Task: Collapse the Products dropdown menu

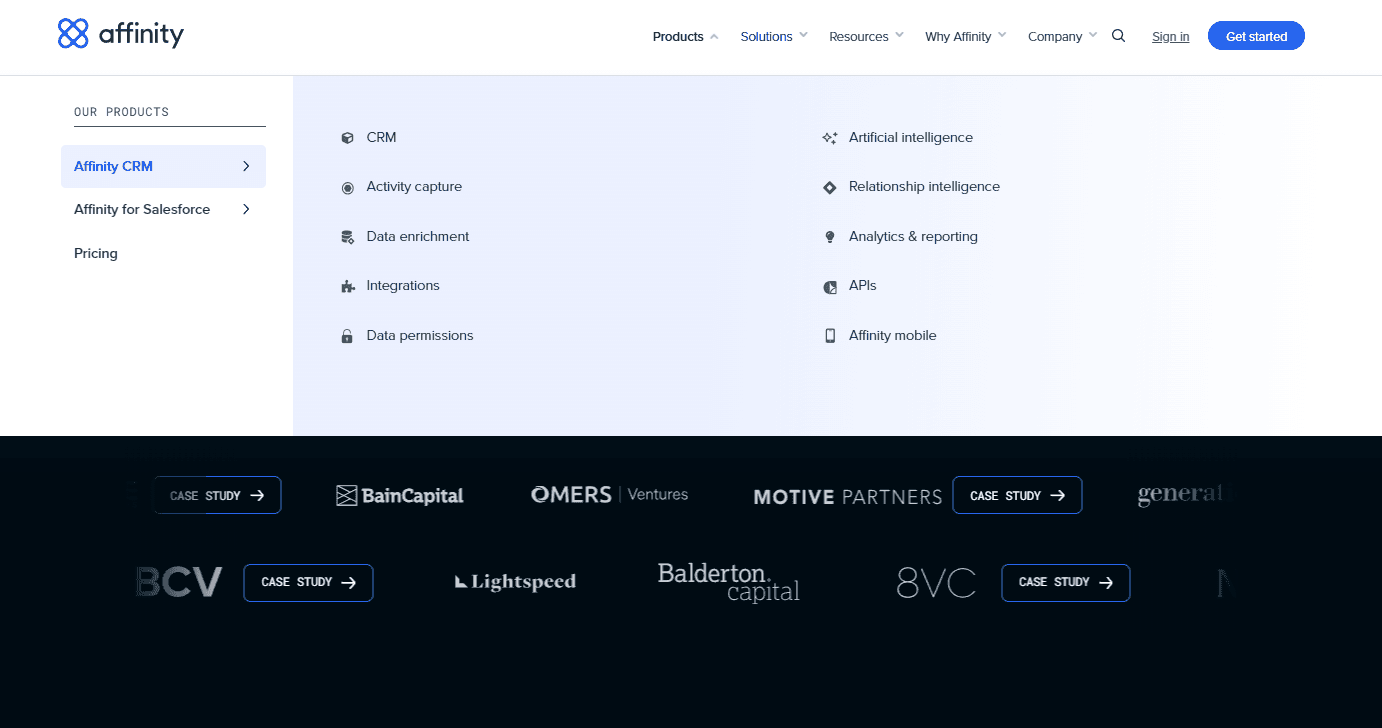Action: (x=686, y=36)
